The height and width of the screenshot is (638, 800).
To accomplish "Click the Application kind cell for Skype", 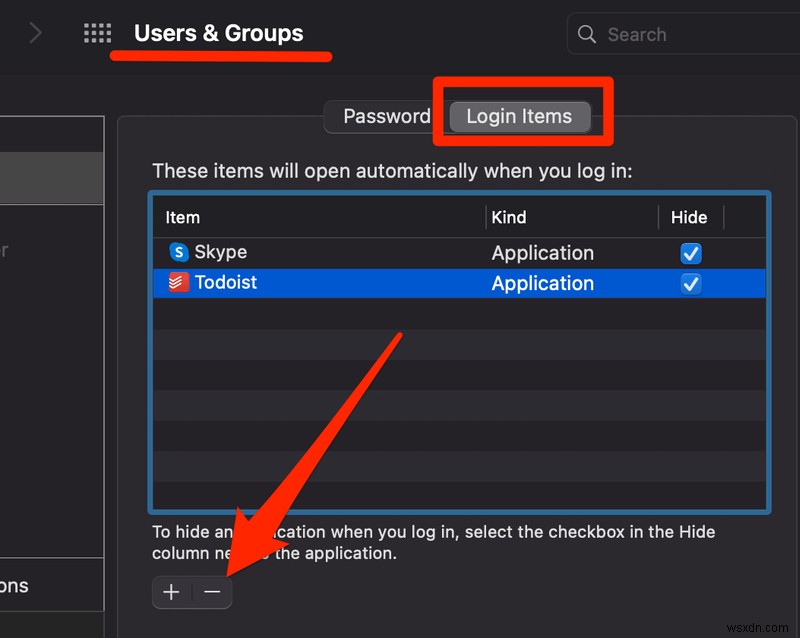I will pyautogui.click(x=542, y=253).
